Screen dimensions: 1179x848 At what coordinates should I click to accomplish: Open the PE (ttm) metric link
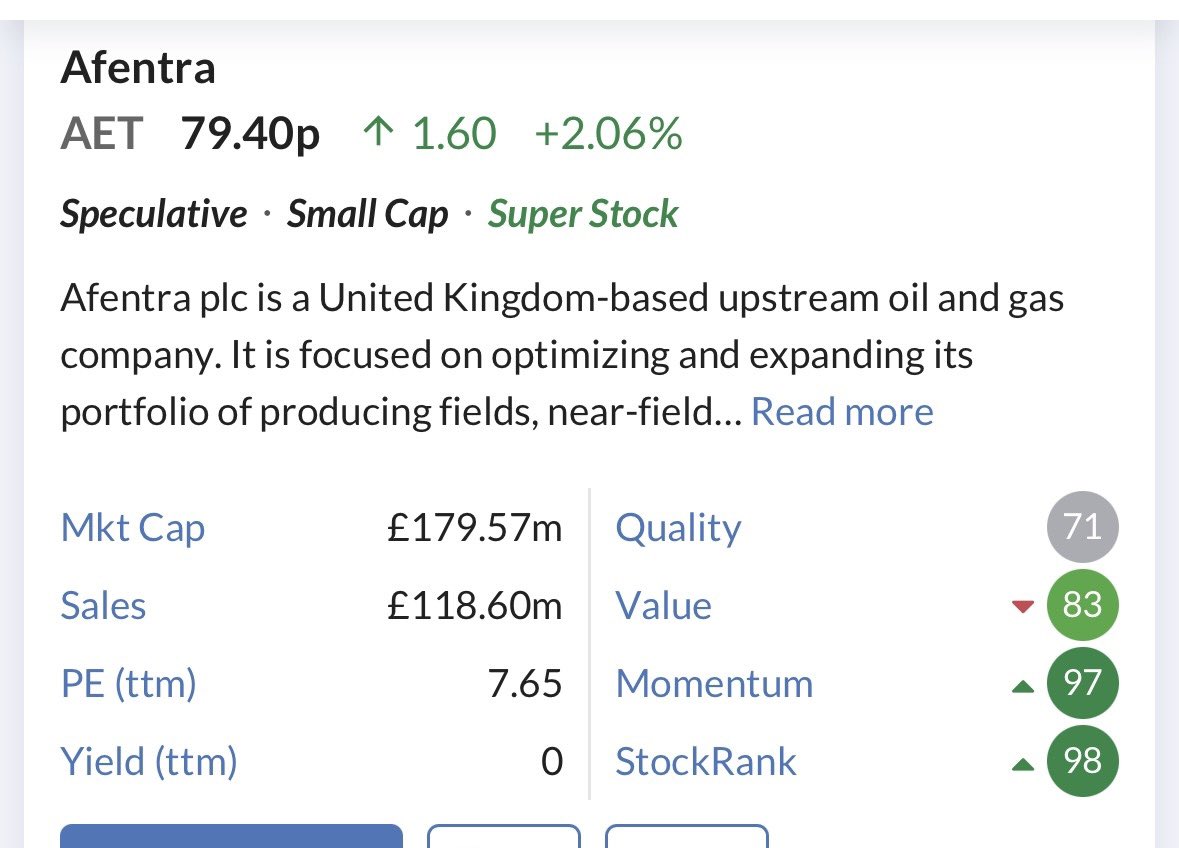[x=129, y=684]
